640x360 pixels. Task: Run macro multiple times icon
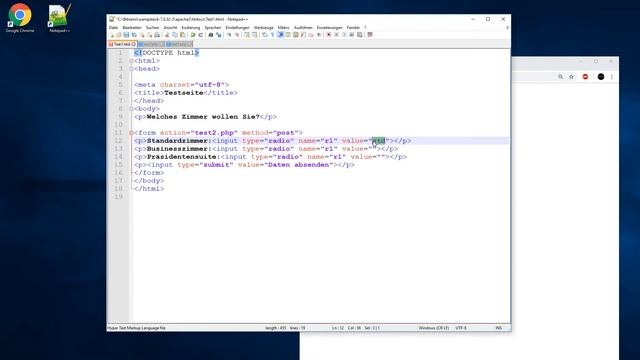tap(352, 35)
